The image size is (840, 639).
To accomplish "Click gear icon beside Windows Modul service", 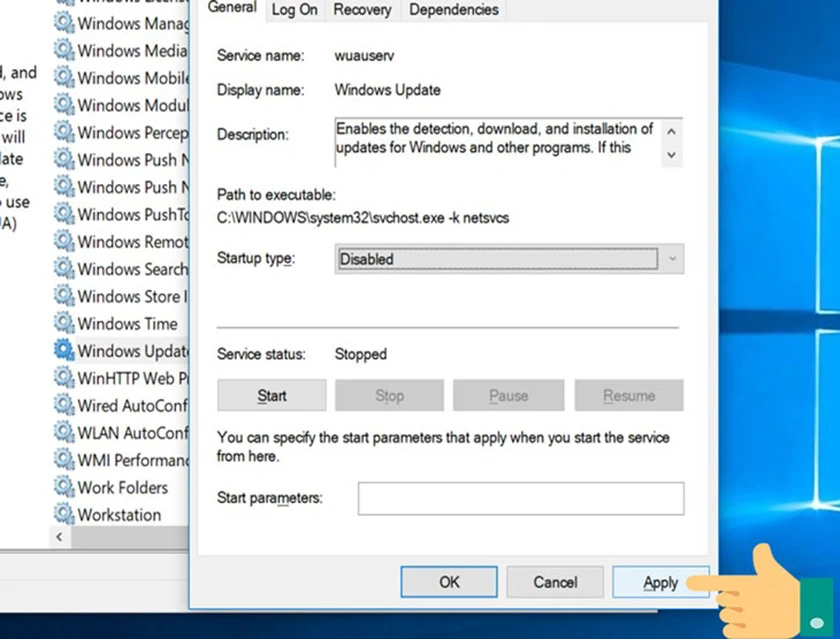I will coord(64,104).
